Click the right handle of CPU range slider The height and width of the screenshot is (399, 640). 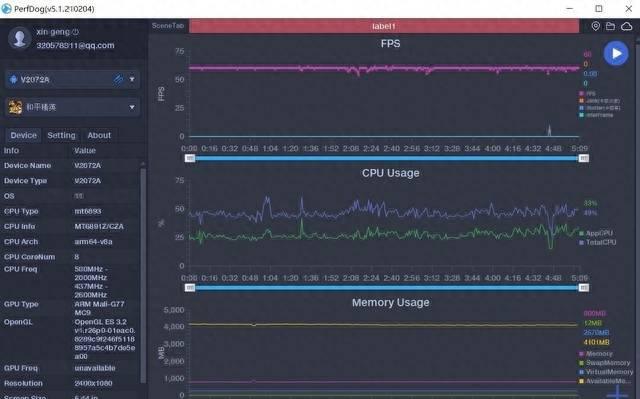(584, 288)
